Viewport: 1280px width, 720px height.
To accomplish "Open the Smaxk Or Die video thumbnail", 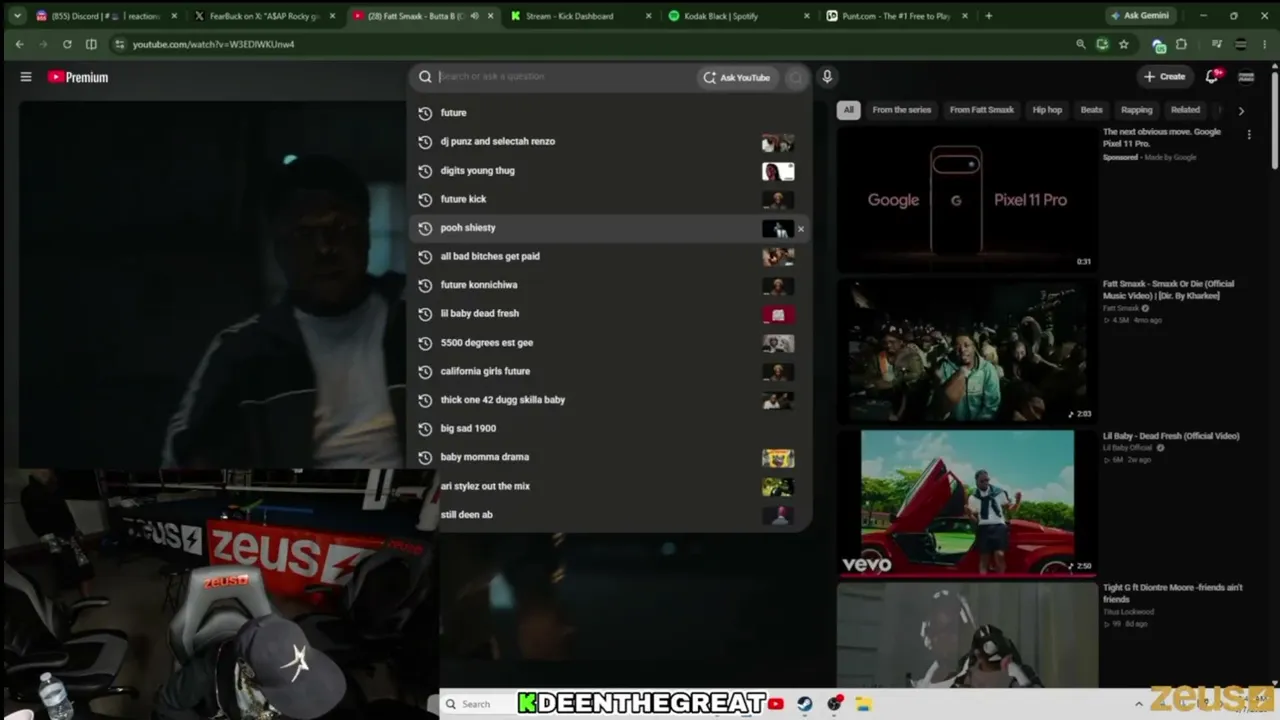I will 966,352.
